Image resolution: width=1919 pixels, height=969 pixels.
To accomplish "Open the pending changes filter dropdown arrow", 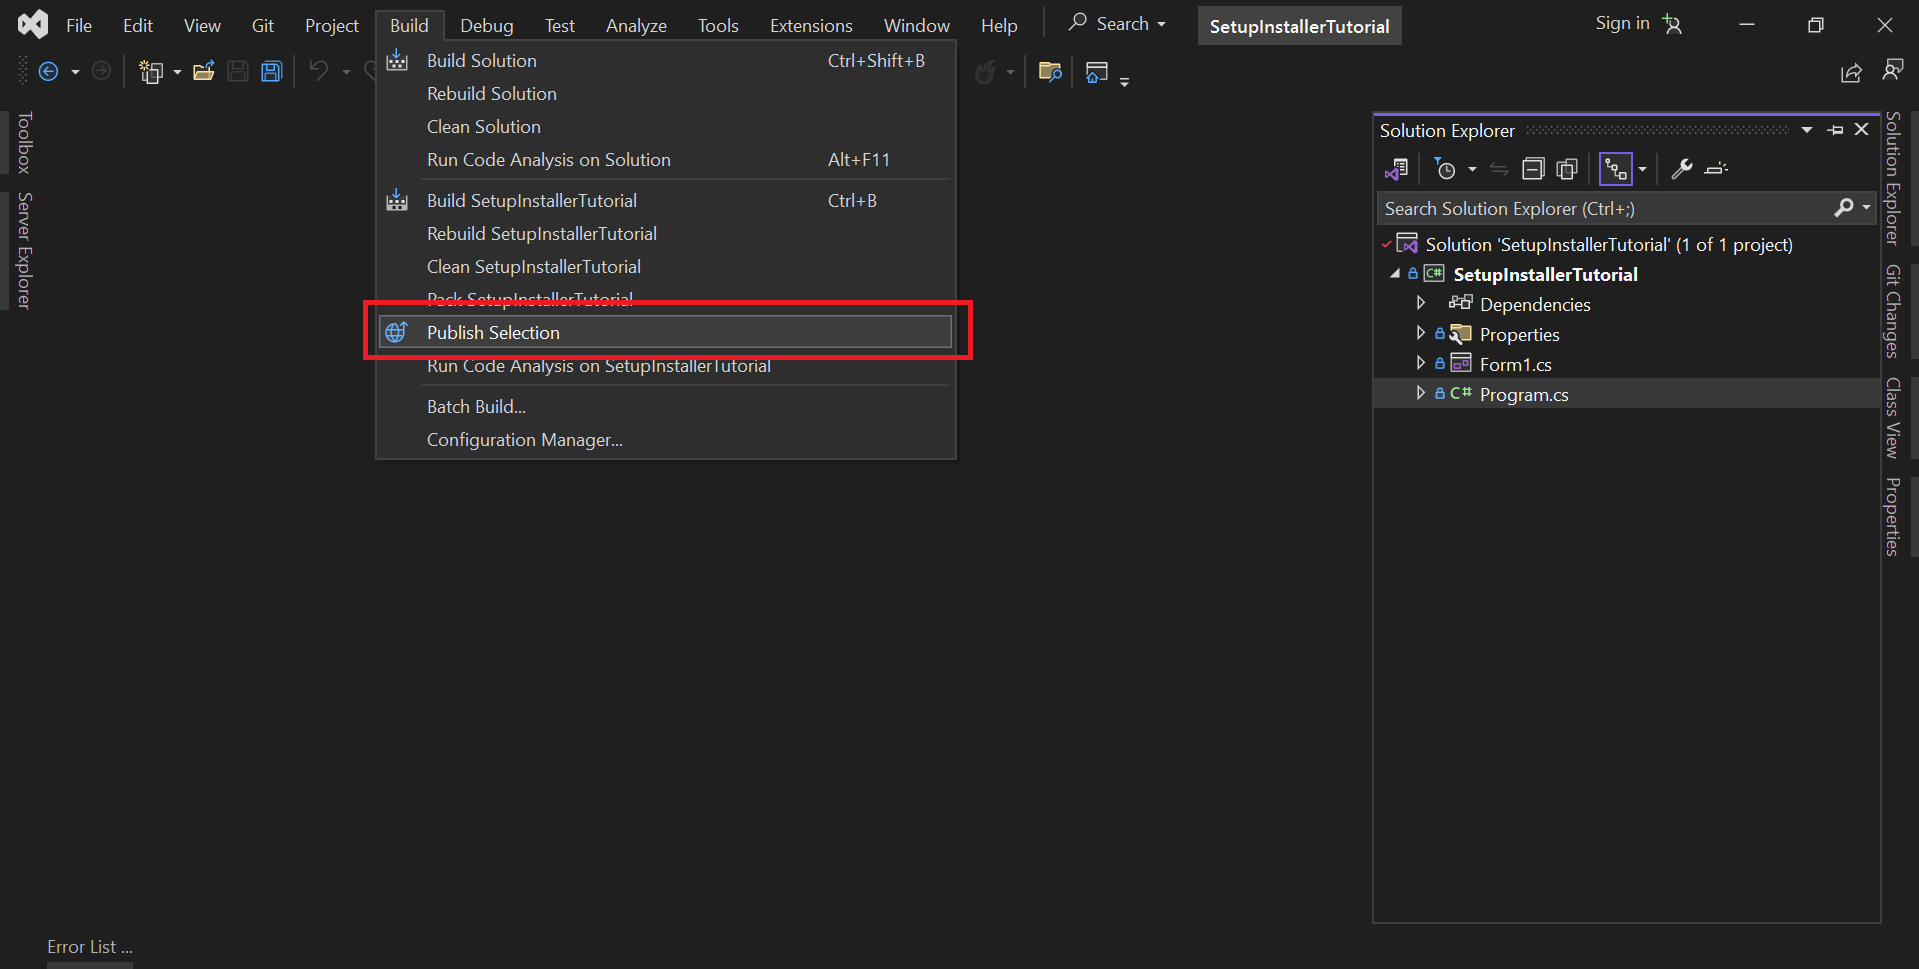I will tap(1472, 169).
